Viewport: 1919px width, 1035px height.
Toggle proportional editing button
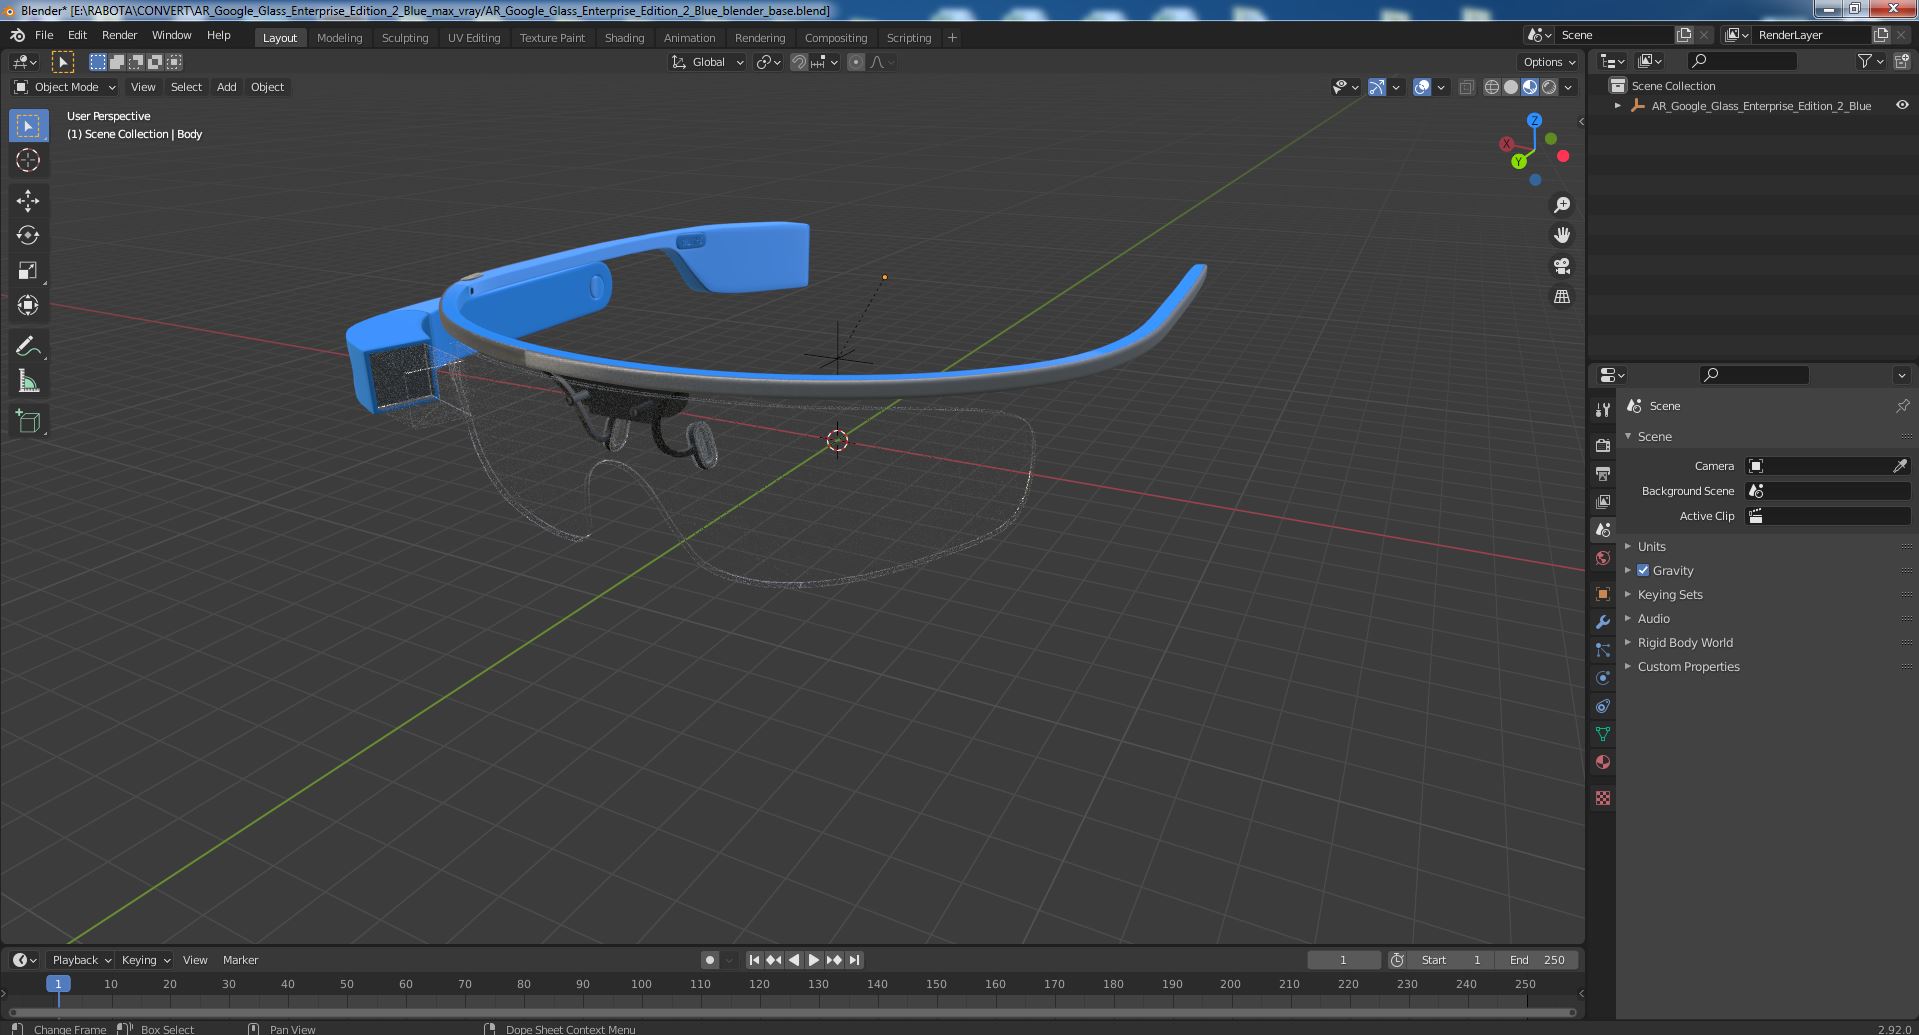coord(856,62)
